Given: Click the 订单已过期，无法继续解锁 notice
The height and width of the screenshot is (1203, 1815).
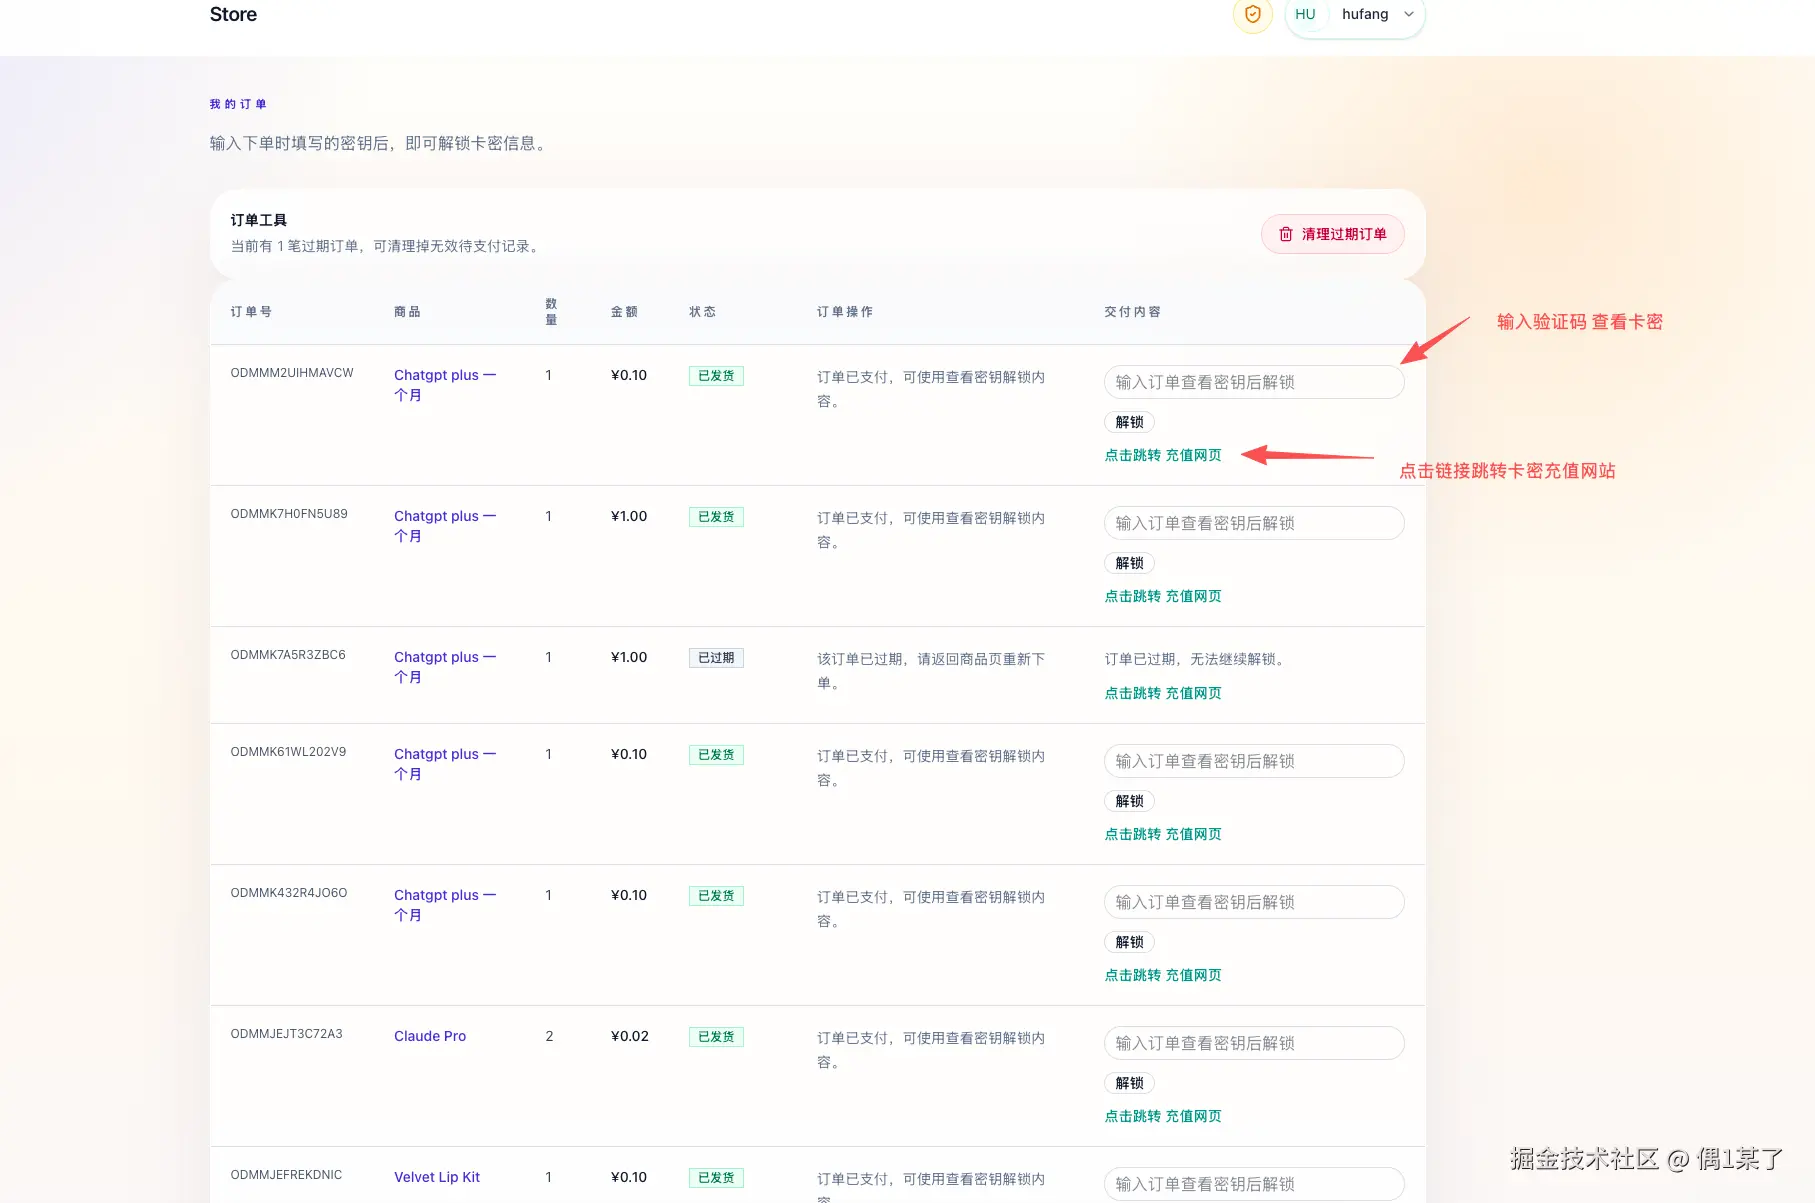Looking at the screenshot, I should pos(1196,659).
